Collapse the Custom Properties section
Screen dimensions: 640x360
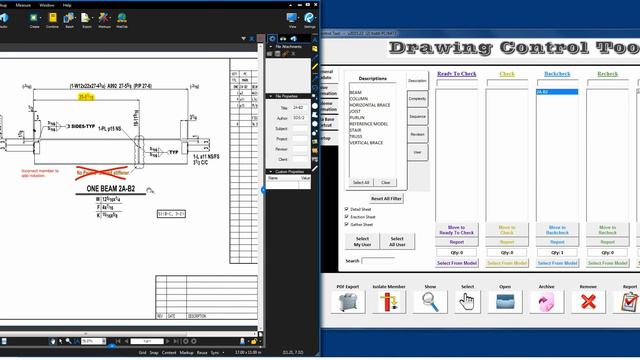pos(270,172)
